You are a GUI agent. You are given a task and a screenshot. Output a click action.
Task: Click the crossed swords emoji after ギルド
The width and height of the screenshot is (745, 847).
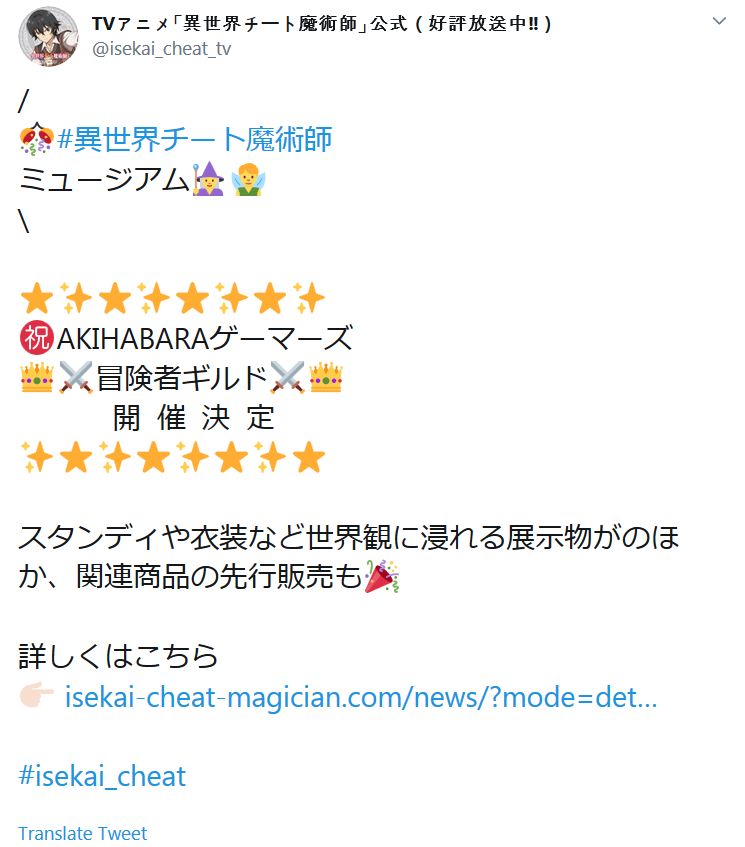pyautogui.click(x=287, y=378)
